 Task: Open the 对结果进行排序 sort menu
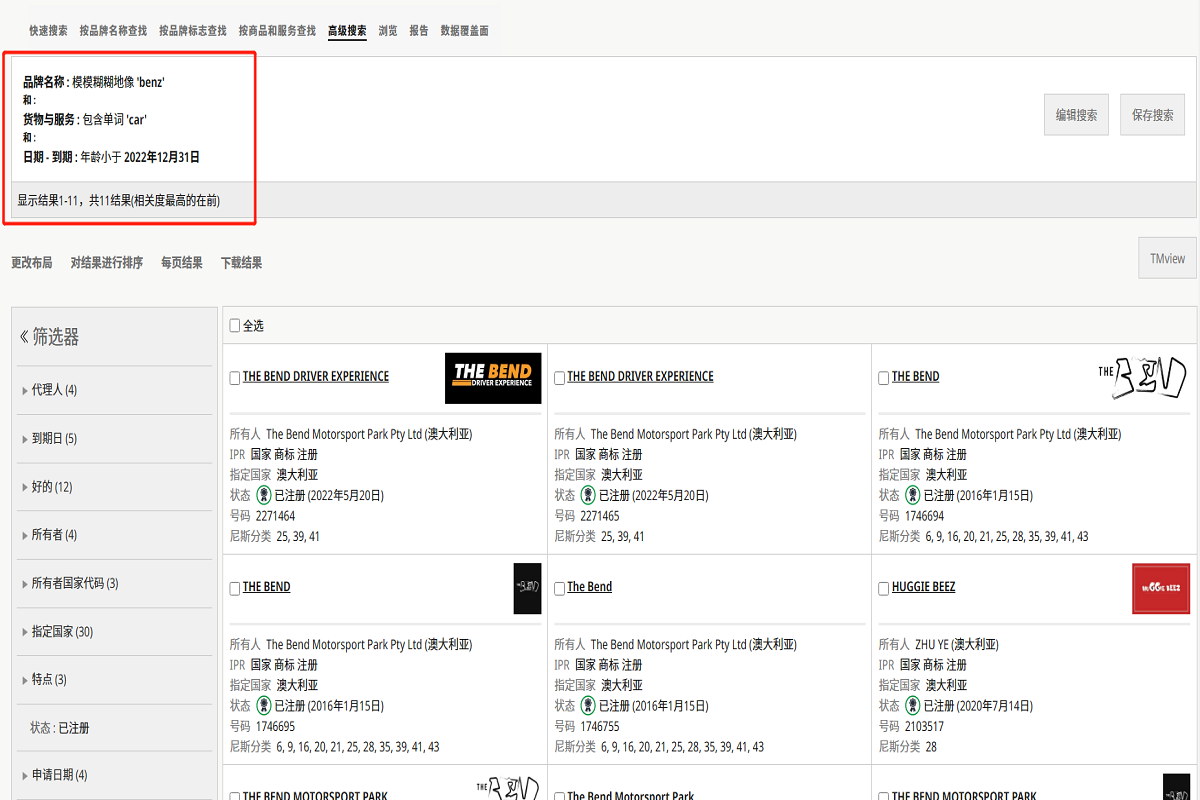[107, 263]
